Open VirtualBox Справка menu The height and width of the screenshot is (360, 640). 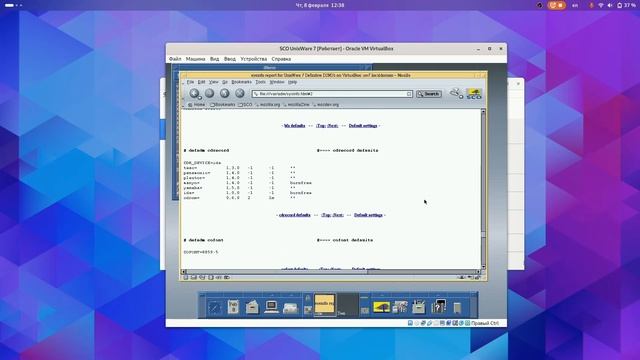[x=281, y=59]
